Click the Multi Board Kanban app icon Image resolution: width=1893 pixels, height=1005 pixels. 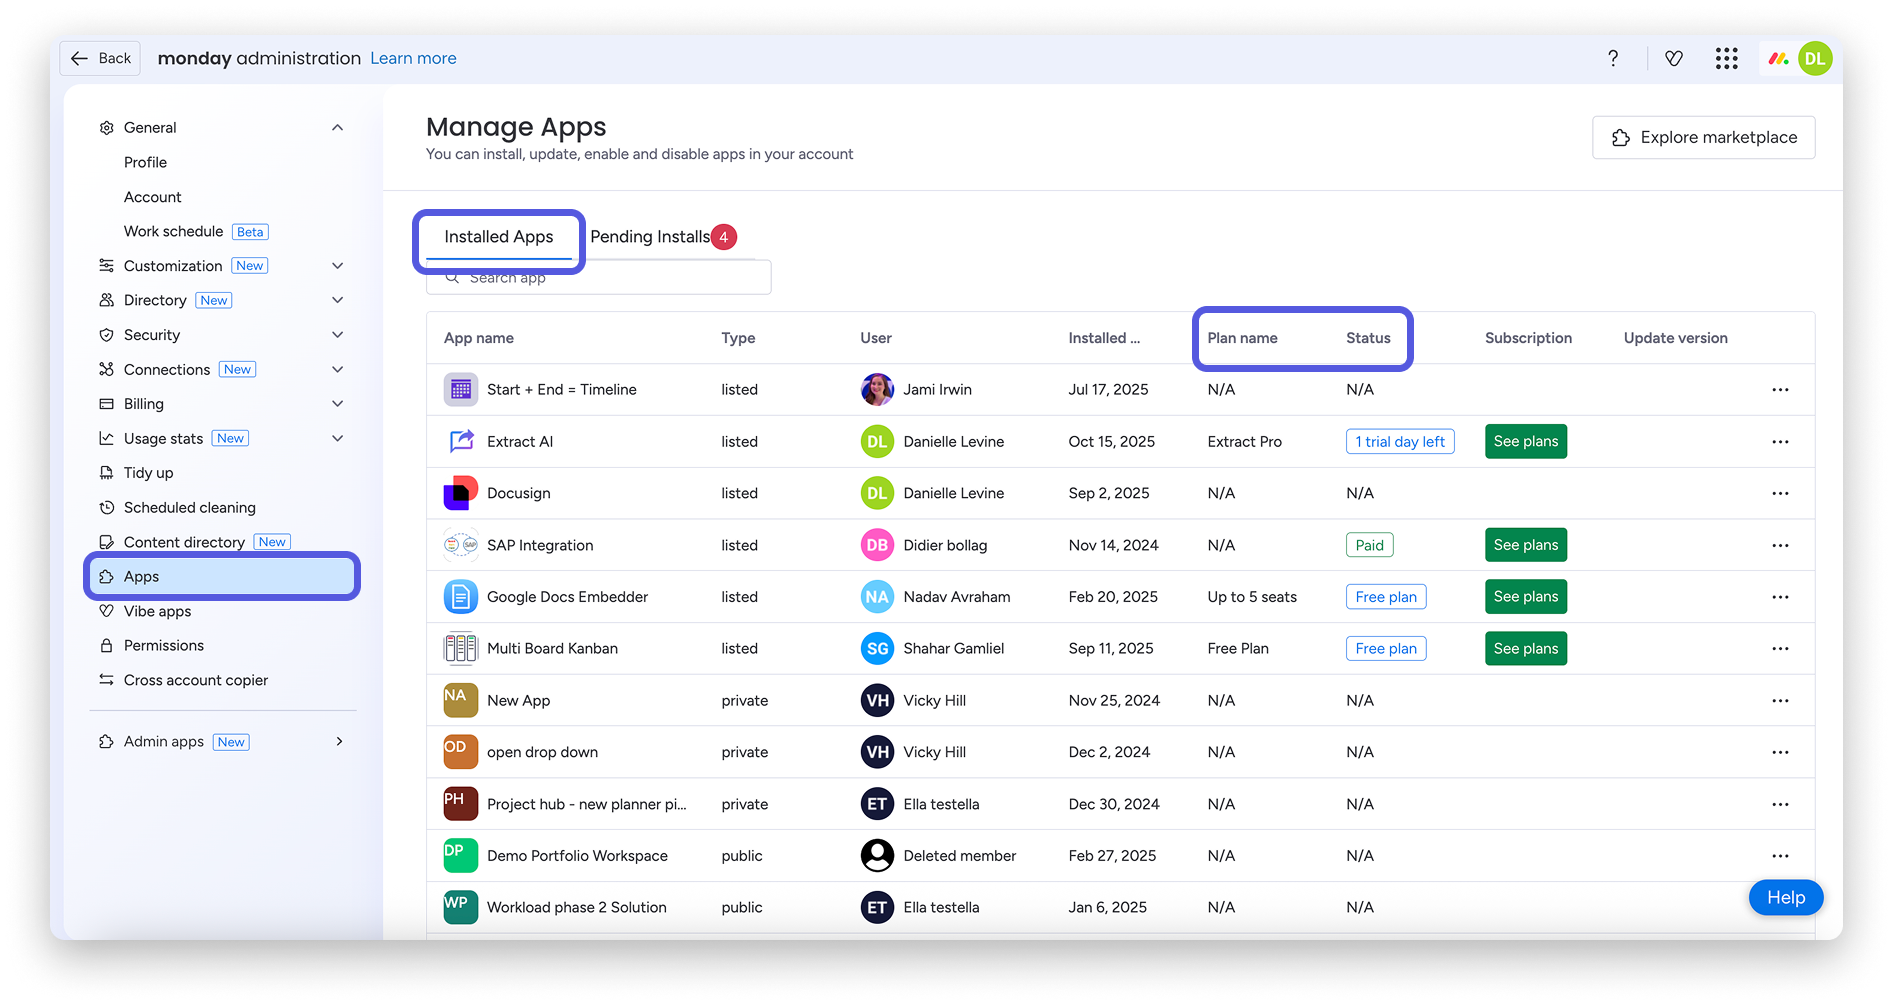(x=461, y=648)
